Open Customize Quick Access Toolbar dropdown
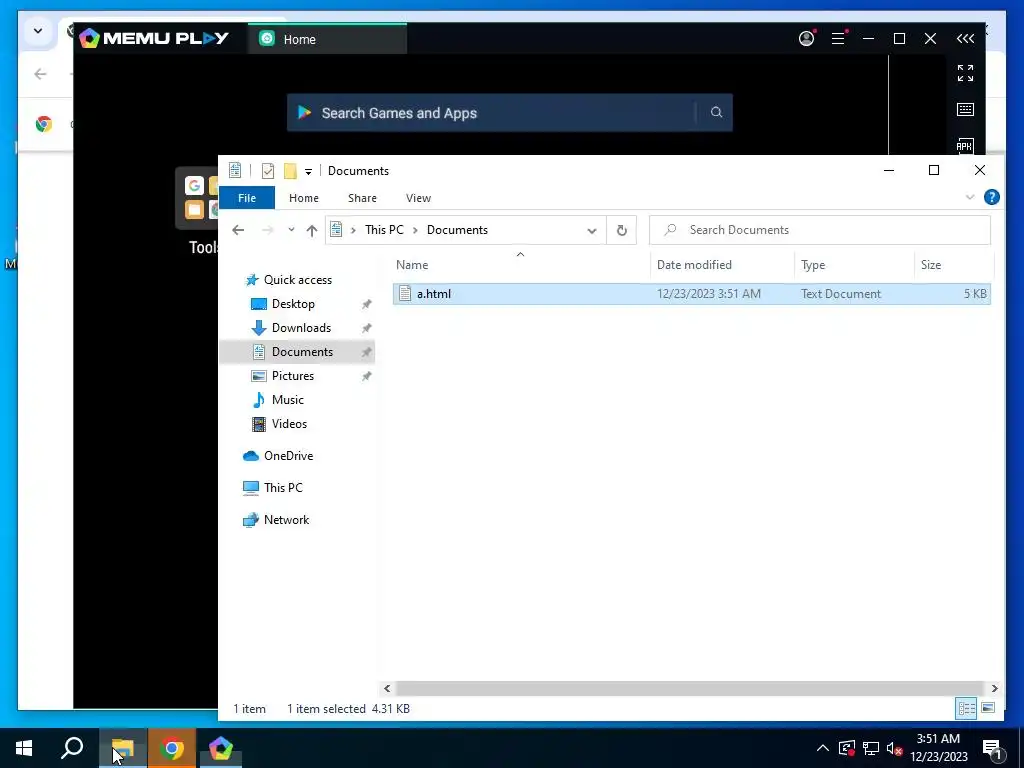 pyautogui.click(x=308, y=172)
